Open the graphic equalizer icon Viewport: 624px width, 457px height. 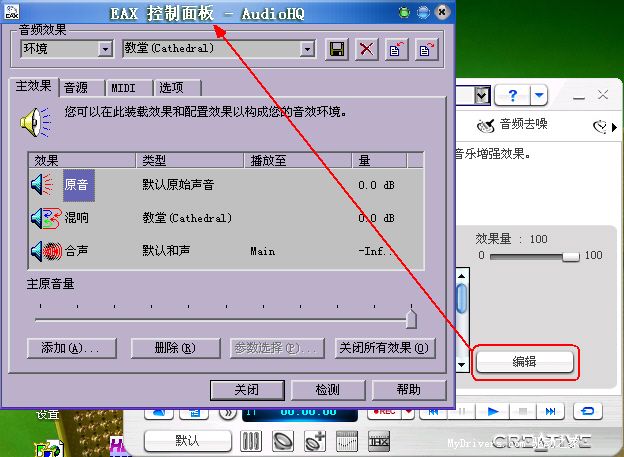(347, 441)
